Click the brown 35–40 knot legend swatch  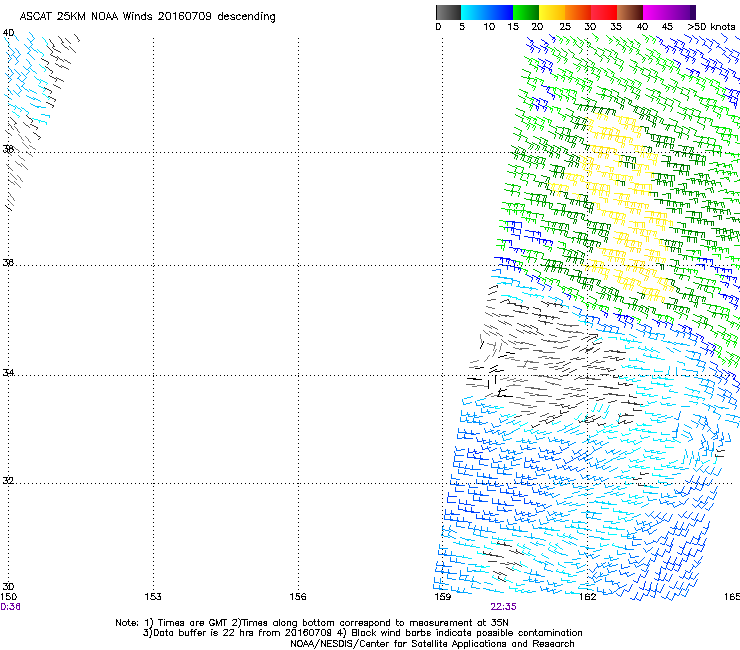630,12
